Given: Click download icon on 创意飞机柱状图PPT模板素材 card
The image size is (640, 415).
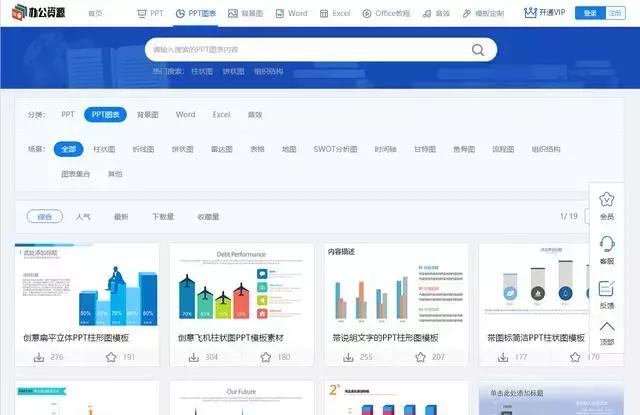Looking at the screenshot, I should (193, 357).
